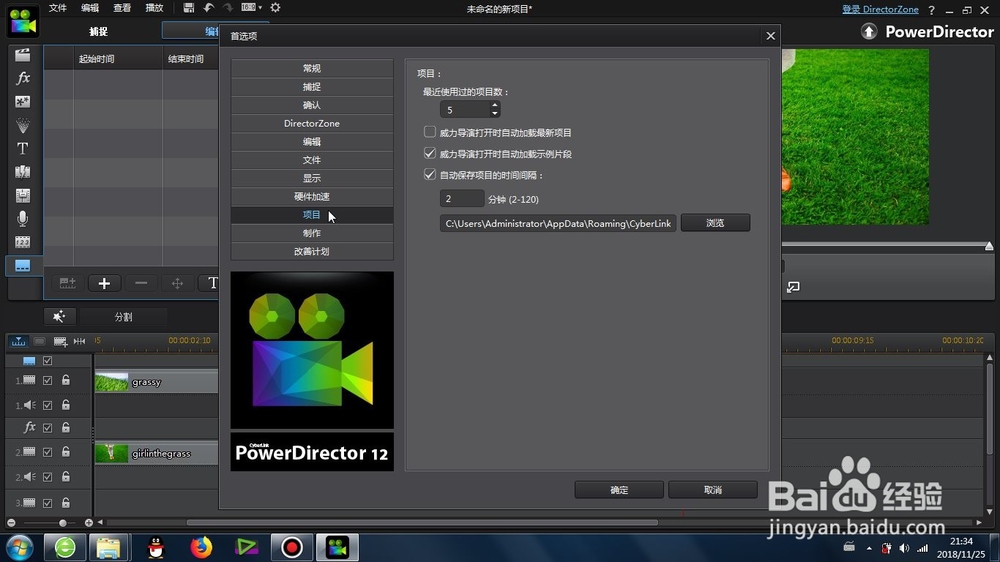Toggle auto-save project interval checkbox
Screen dimensions: 1000x562
[x=430, y=174]
